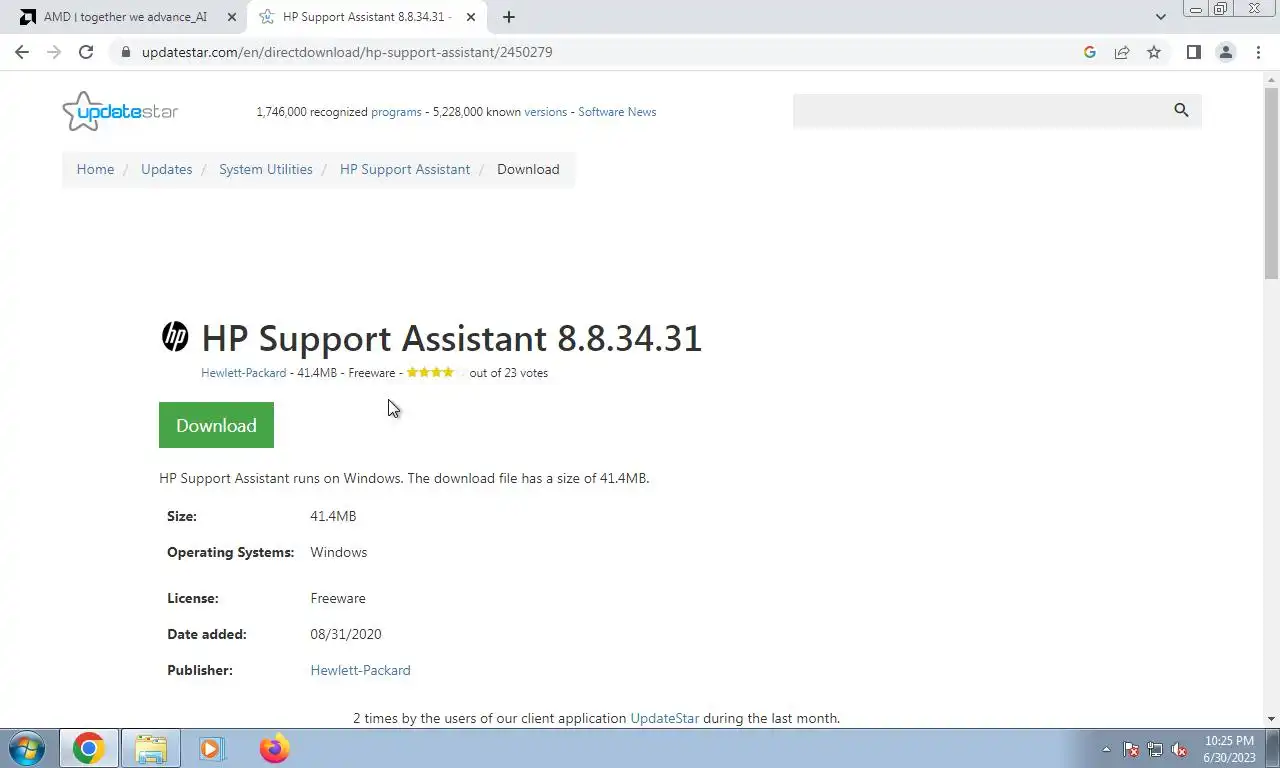Click the UpdateStar search magnifier icon

[1181, 110]
